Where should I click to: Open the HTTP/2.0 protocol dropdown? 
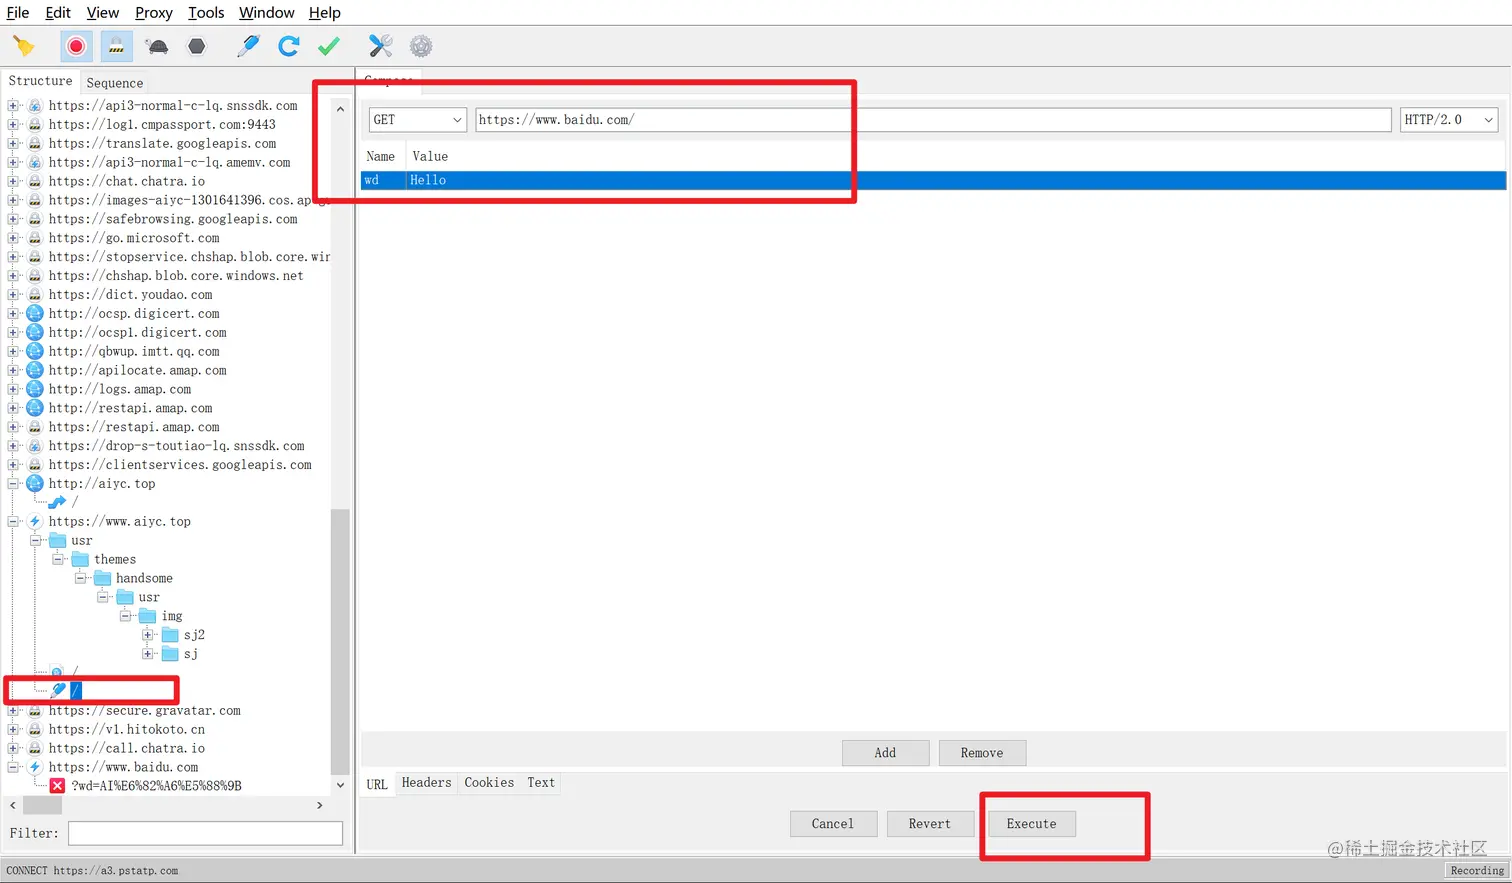point(1448,120)
